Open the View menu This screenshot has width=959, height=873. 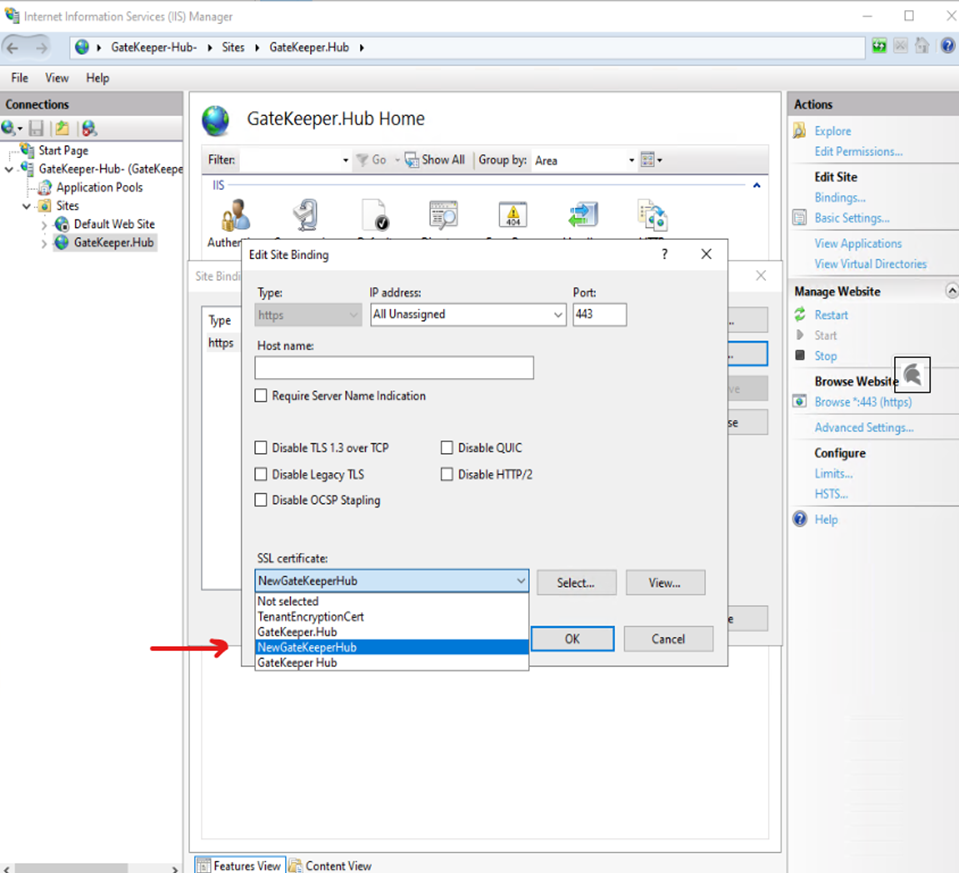pos(57,78)
